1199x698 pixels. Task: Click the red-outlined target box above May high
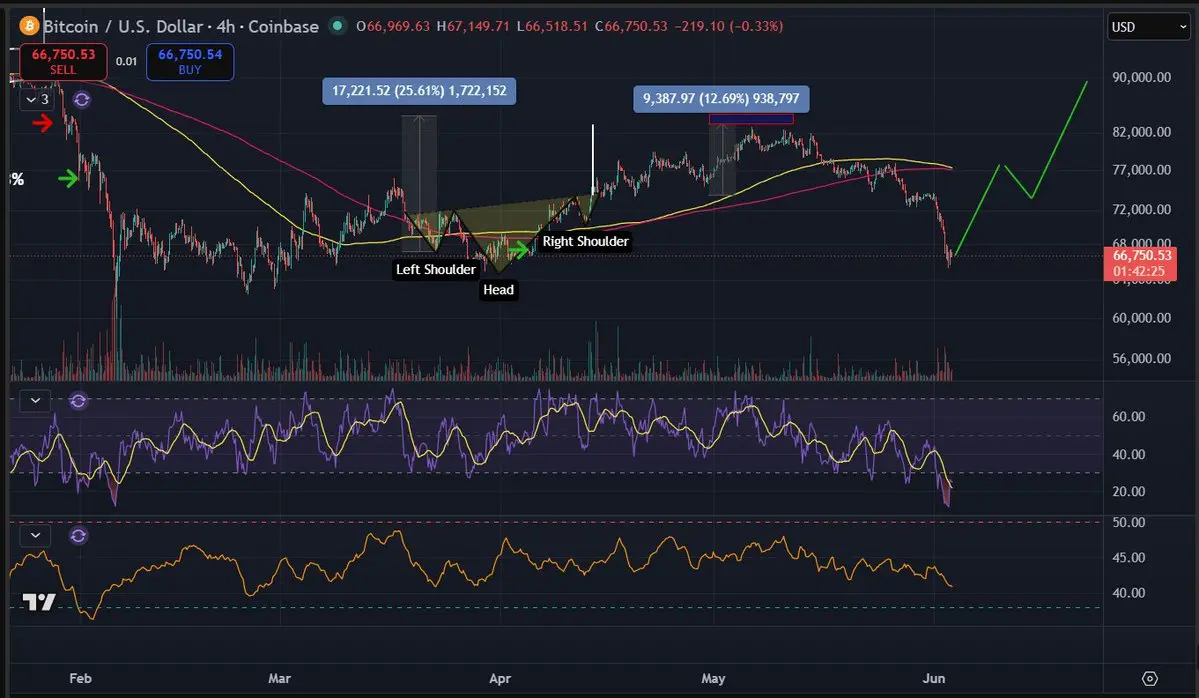(751, 118)
